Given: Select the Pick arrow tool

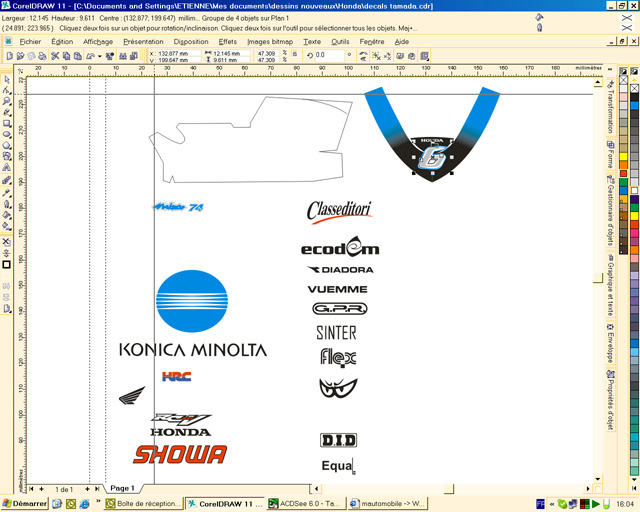Looking at the screenshot, I should pyautogui.click(x=7, y=80).
